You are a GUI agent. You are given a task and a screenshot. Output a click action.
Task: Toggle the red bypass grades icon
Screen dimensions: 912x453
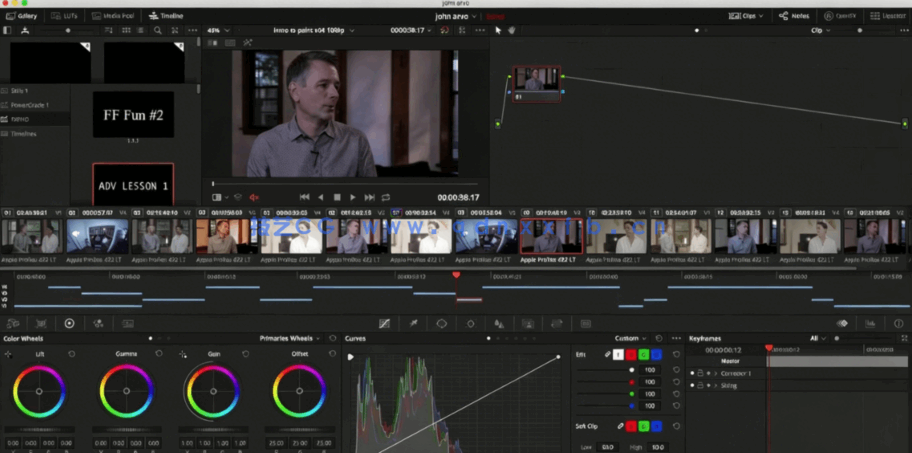click(445, 30)
